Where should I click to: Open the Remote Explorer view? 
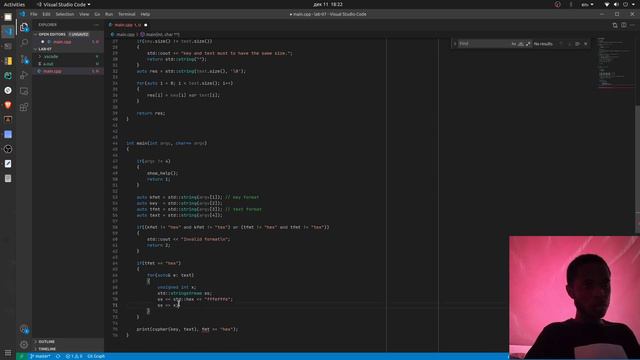pos(24,91)
